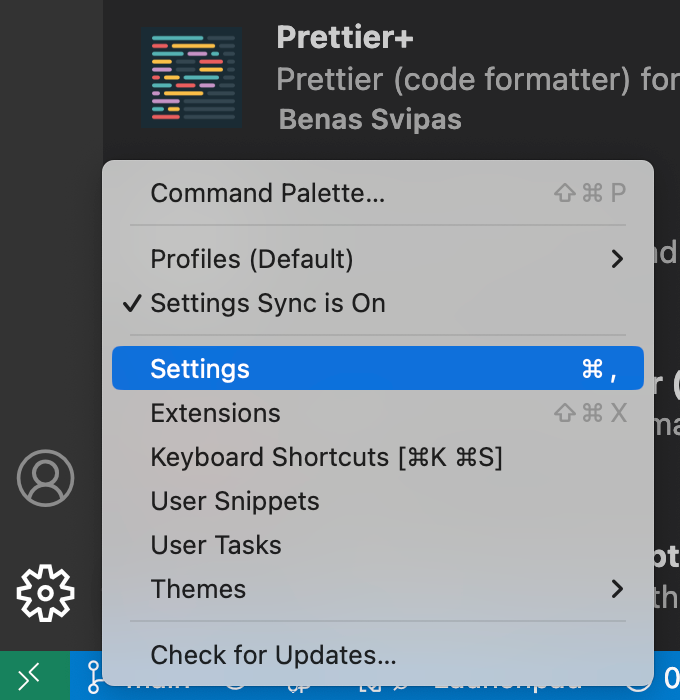Click Check for Updates menu item
The height and width of the screenshot is (700, 680).
coord(273,656)
